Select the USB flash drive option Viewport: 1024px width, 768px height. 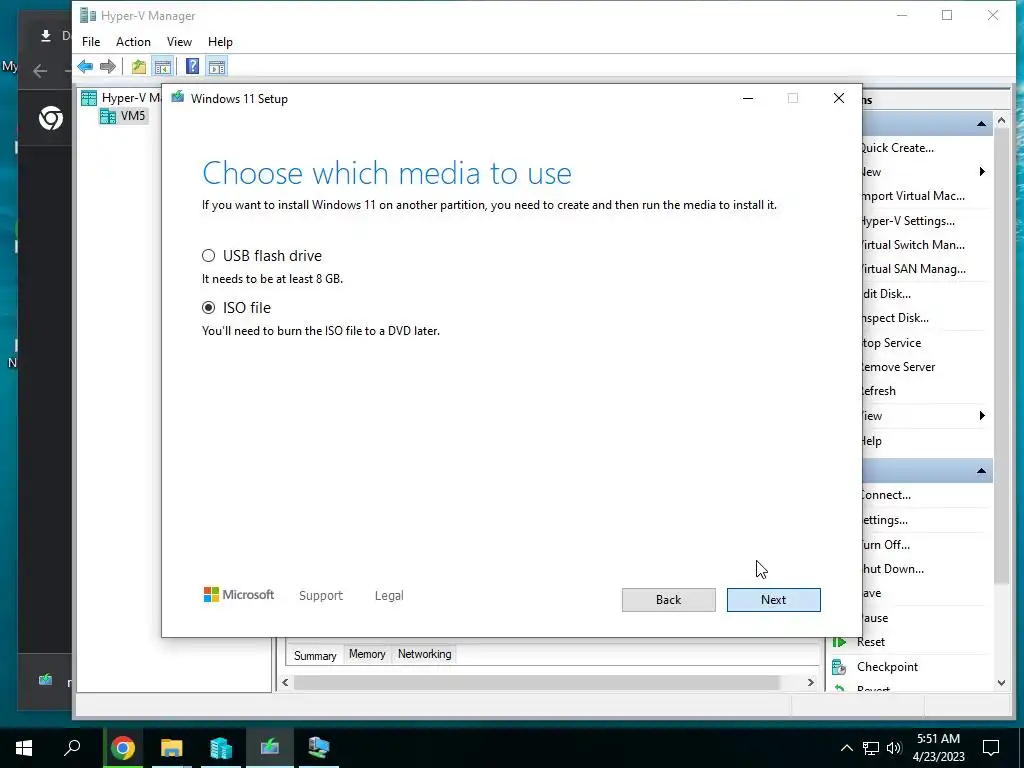click(208, 255)
